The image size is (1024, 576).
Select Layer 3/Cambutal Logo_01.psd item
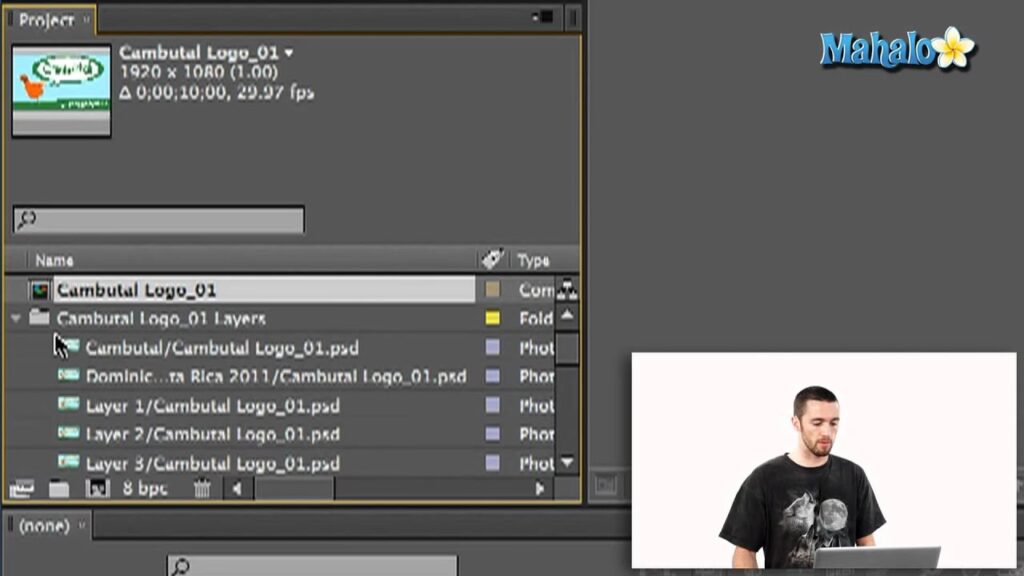pyautogui.click(x=212, y=463)
